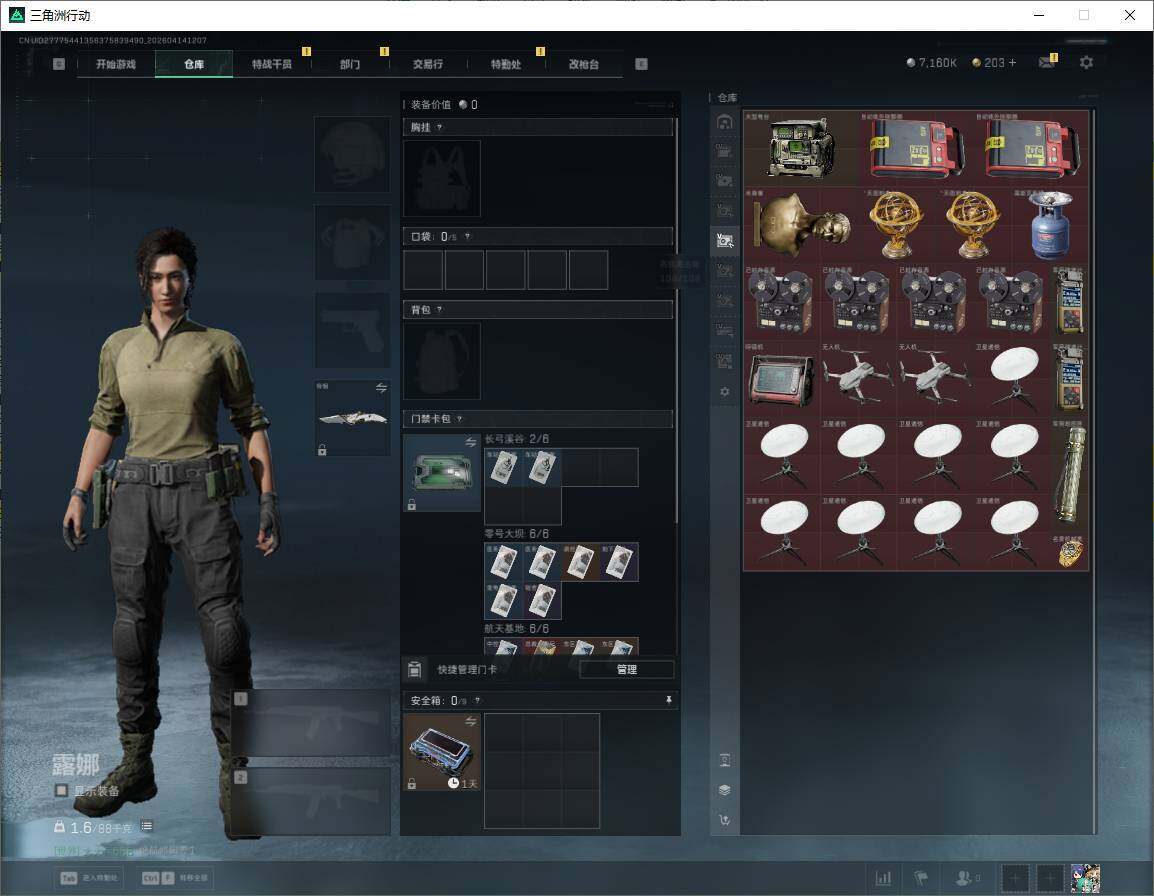This screenshot has width=1154, height=896.
Task: Select the empty body armor slot
Action: tap(353, 242)
